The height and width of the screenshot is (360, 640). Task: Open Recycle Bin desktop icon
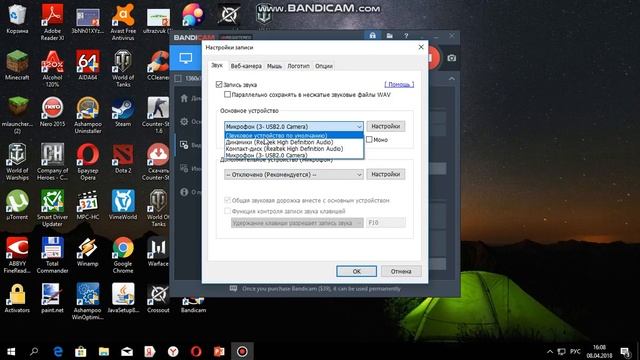pyautogui.click(x=17, y=18)
